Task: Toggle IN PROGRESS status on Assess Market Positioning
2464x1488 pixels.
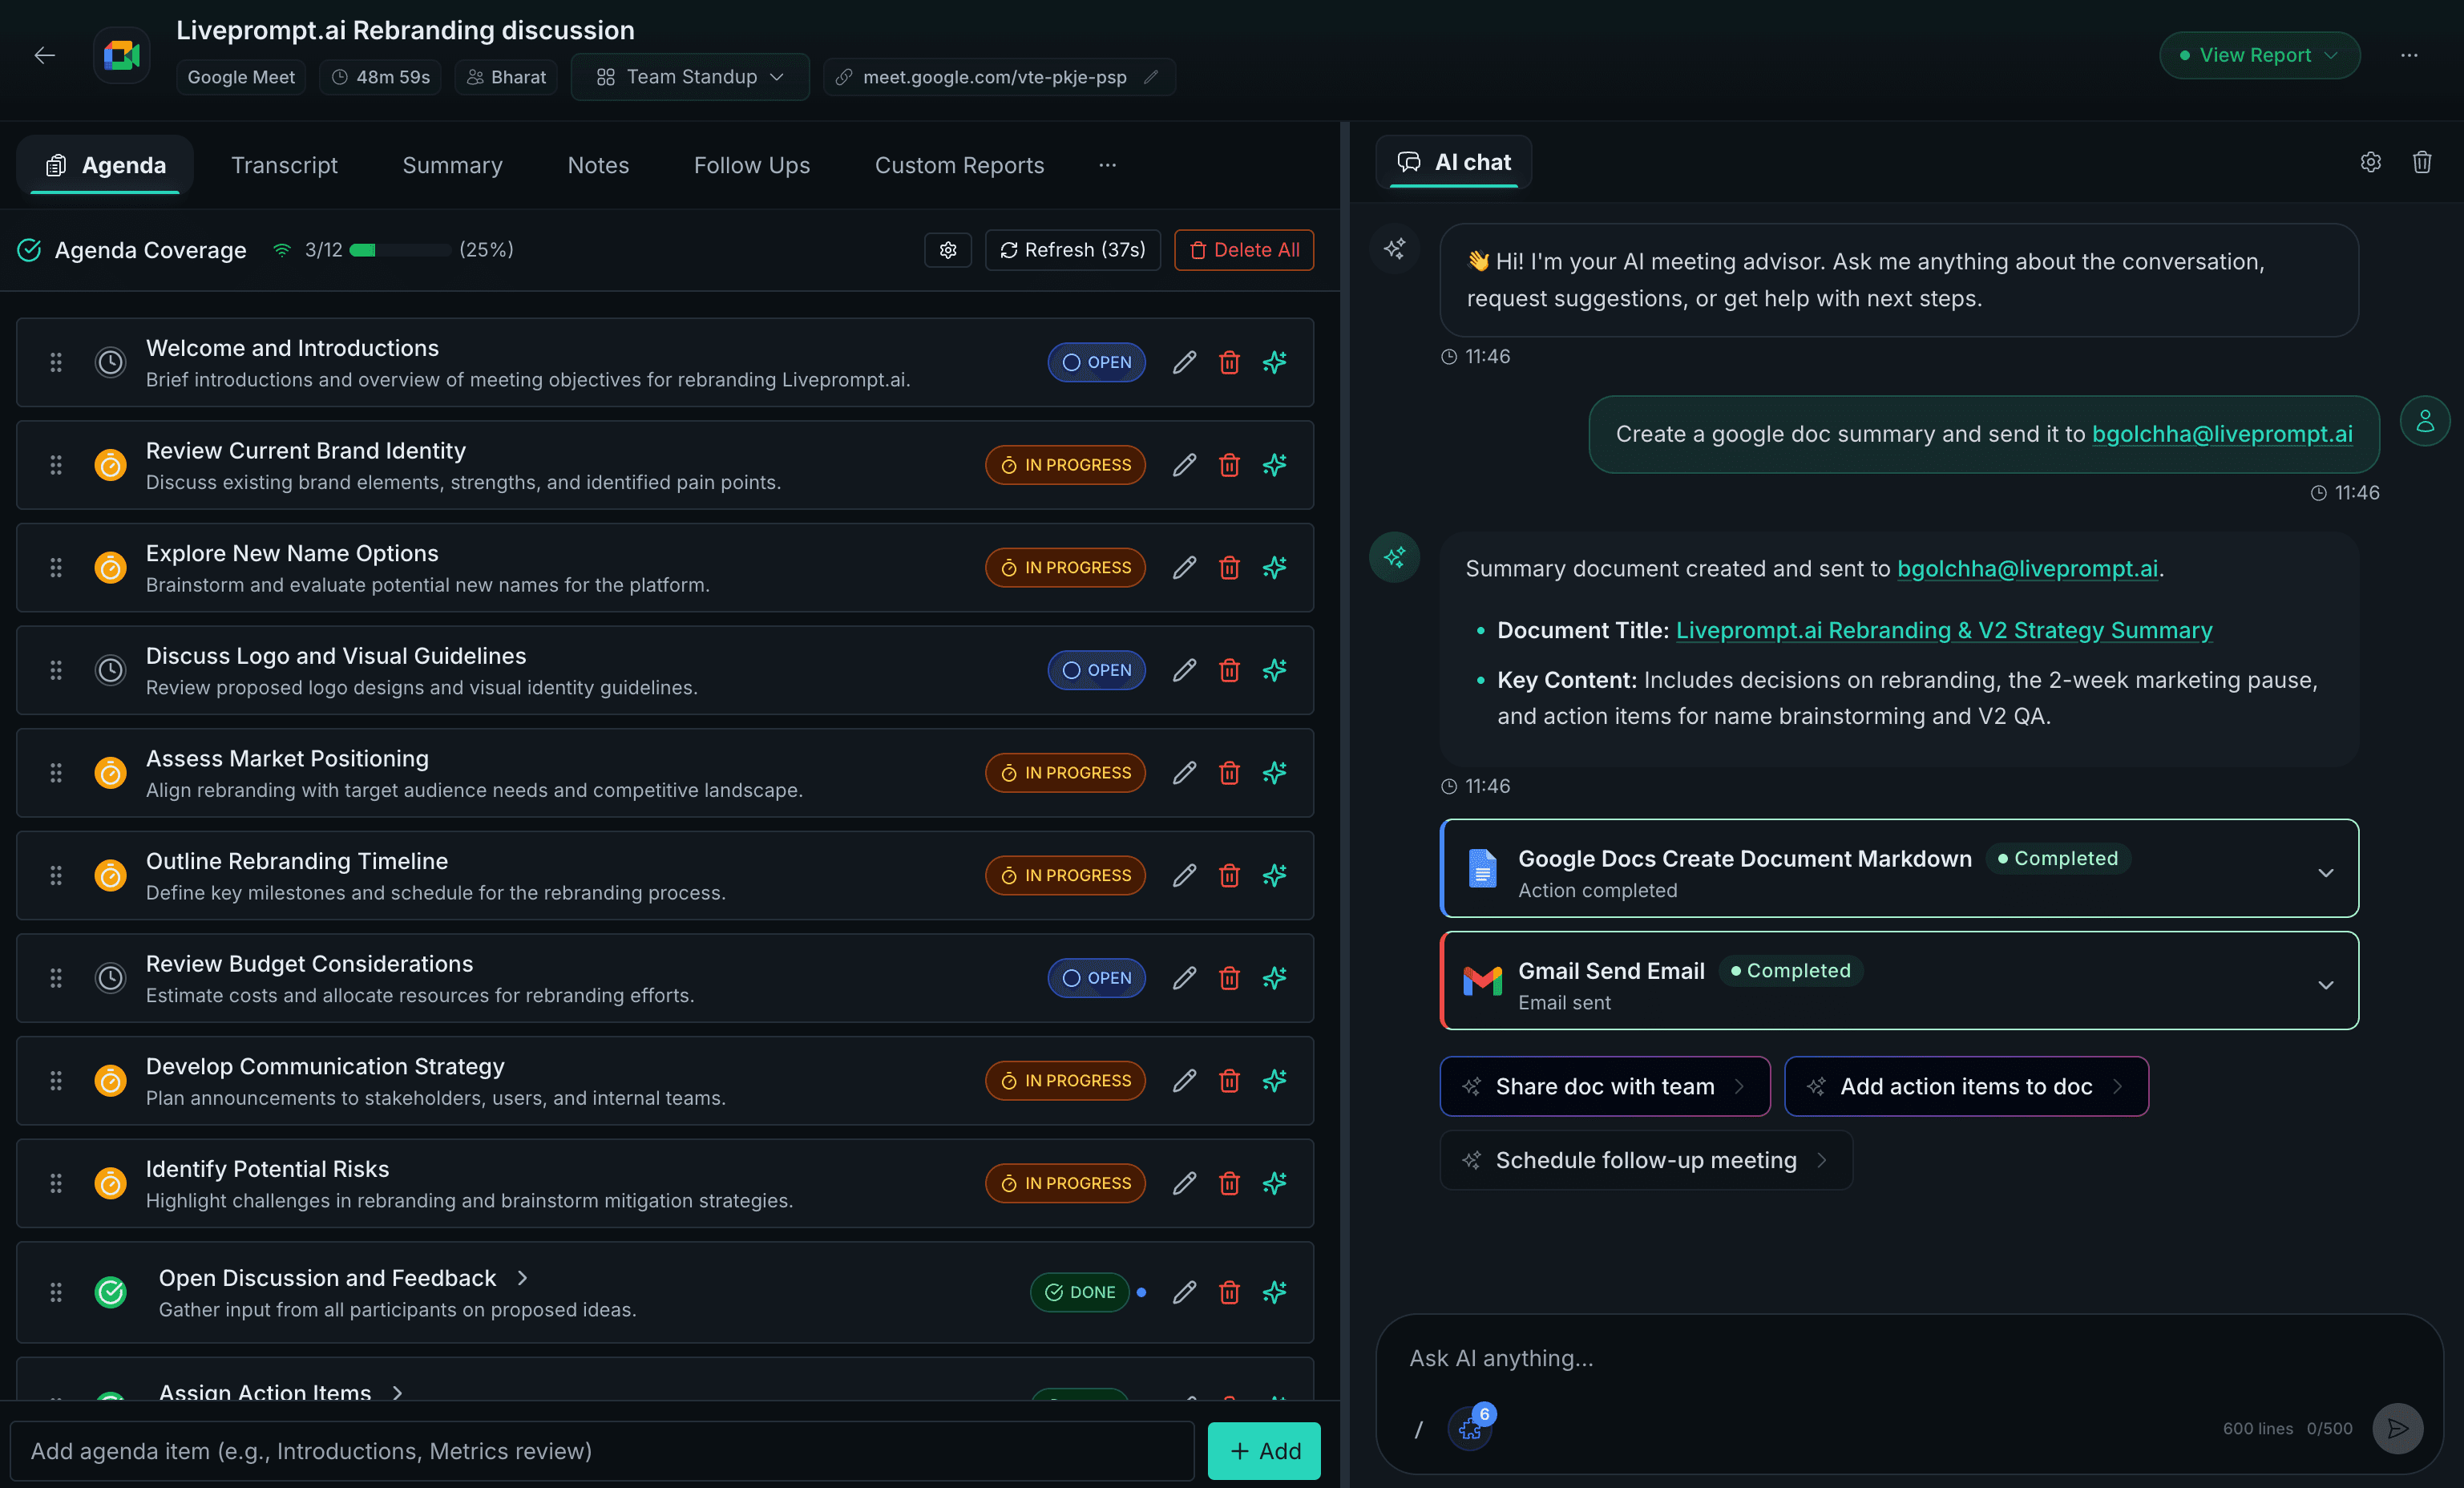Action: coord(1064,772)
